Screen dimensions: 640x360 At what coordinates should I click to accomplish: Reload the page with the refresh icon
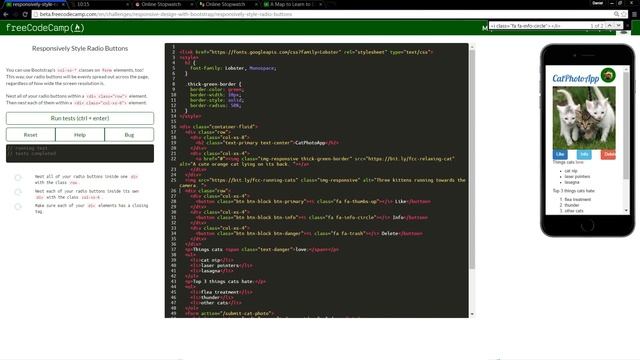coord(25,14)
